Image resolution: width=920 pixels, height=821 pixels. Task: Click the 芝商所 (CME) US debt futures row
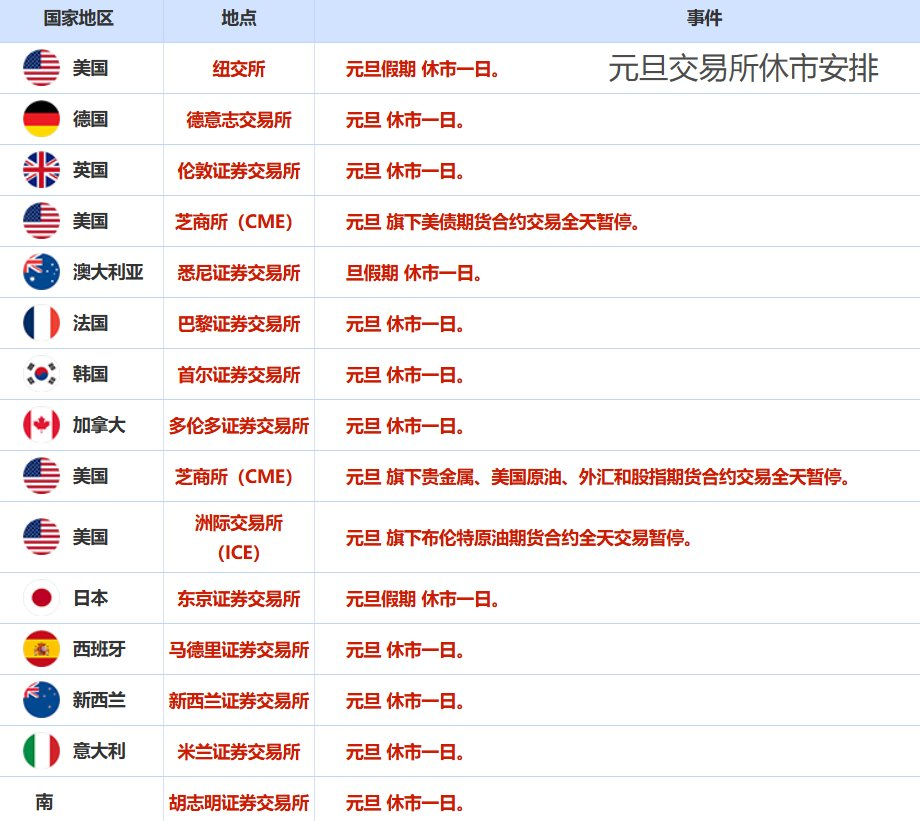click(x=238, y=221)
